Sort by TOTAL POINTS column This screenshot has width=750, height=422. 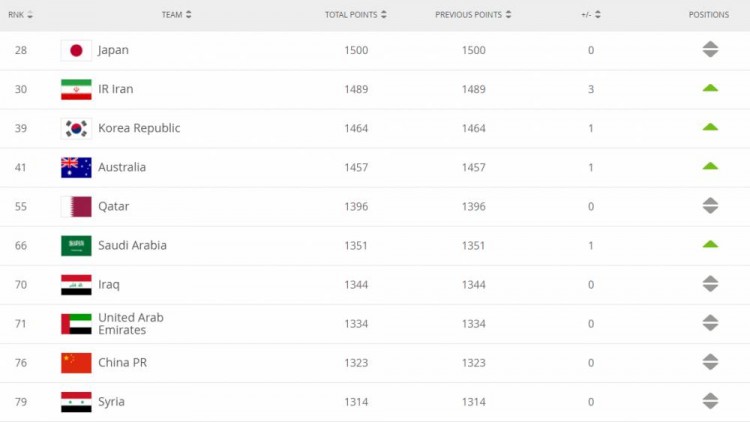click(x=355, y=15)
